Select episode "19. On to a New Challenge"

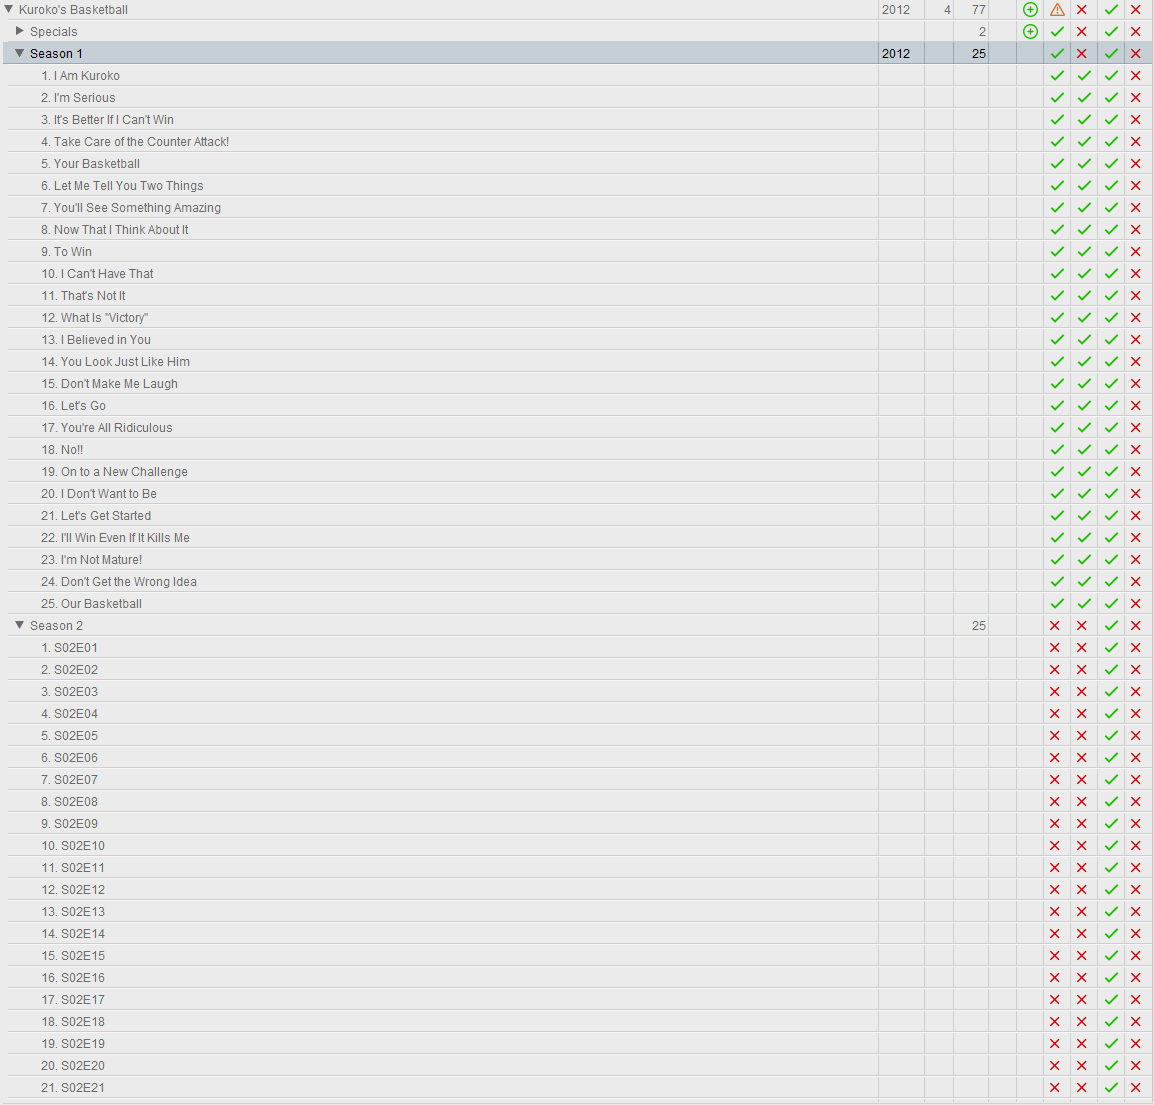pyautogui.click(x=114, y=472)
